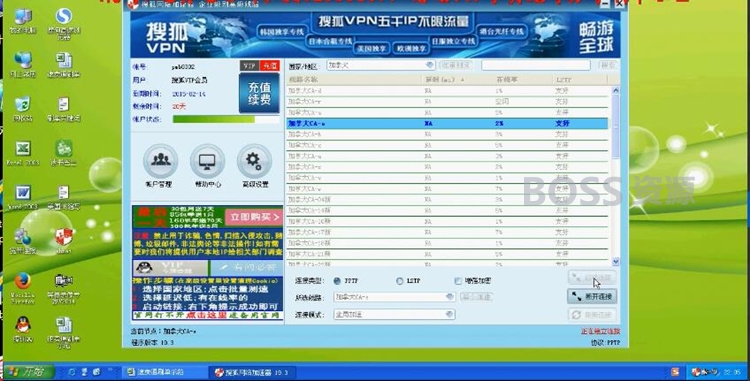Viewport: 750px width, 381px height.
Task: Open the account management people icon
Action: click(x=160, y=161)
